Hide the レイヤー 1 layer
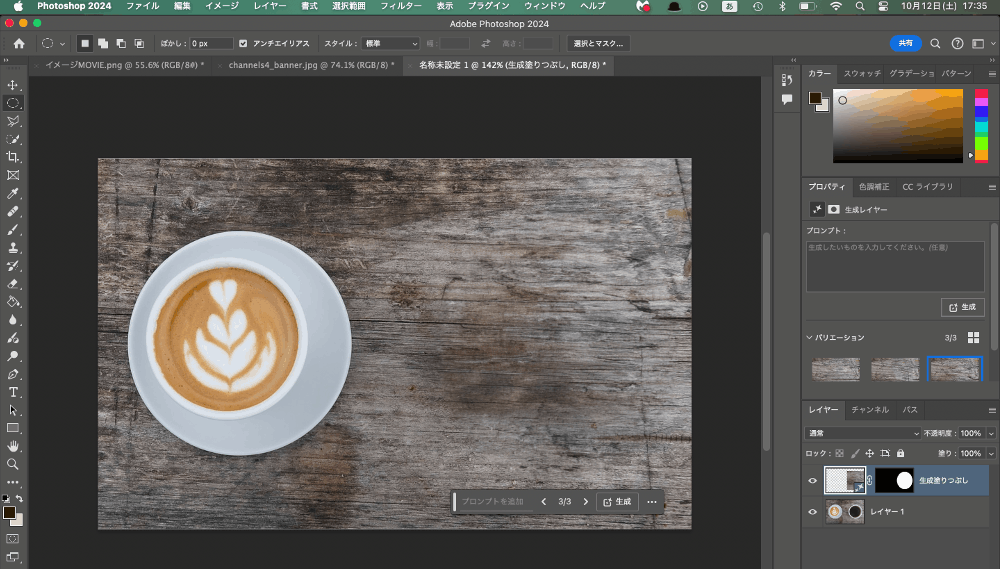Screen dimensions: 1000x569 click(812, 512)
